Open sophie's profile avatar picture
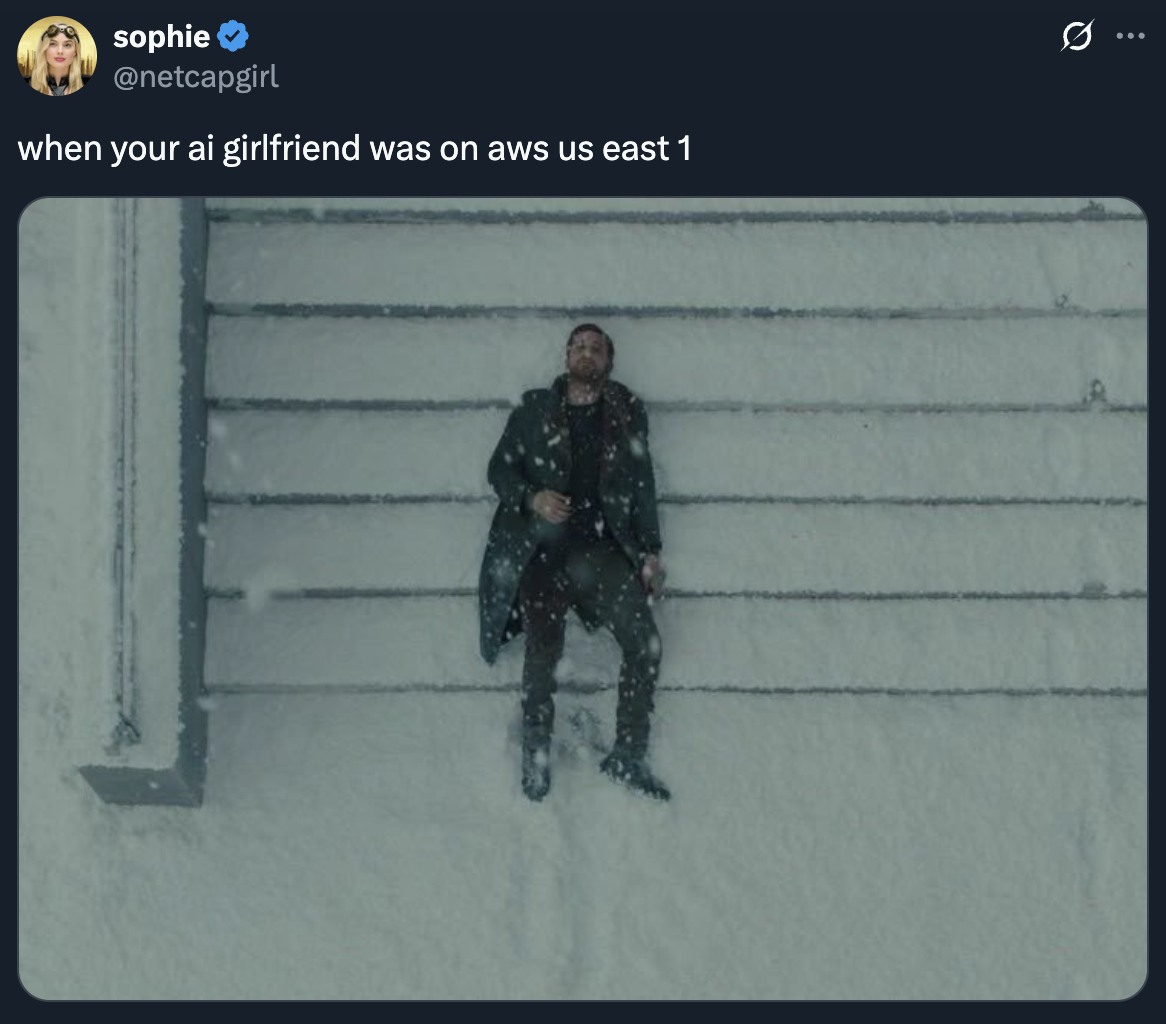The height and width of the screenshot is (1024, 1166). pos(57,56)
